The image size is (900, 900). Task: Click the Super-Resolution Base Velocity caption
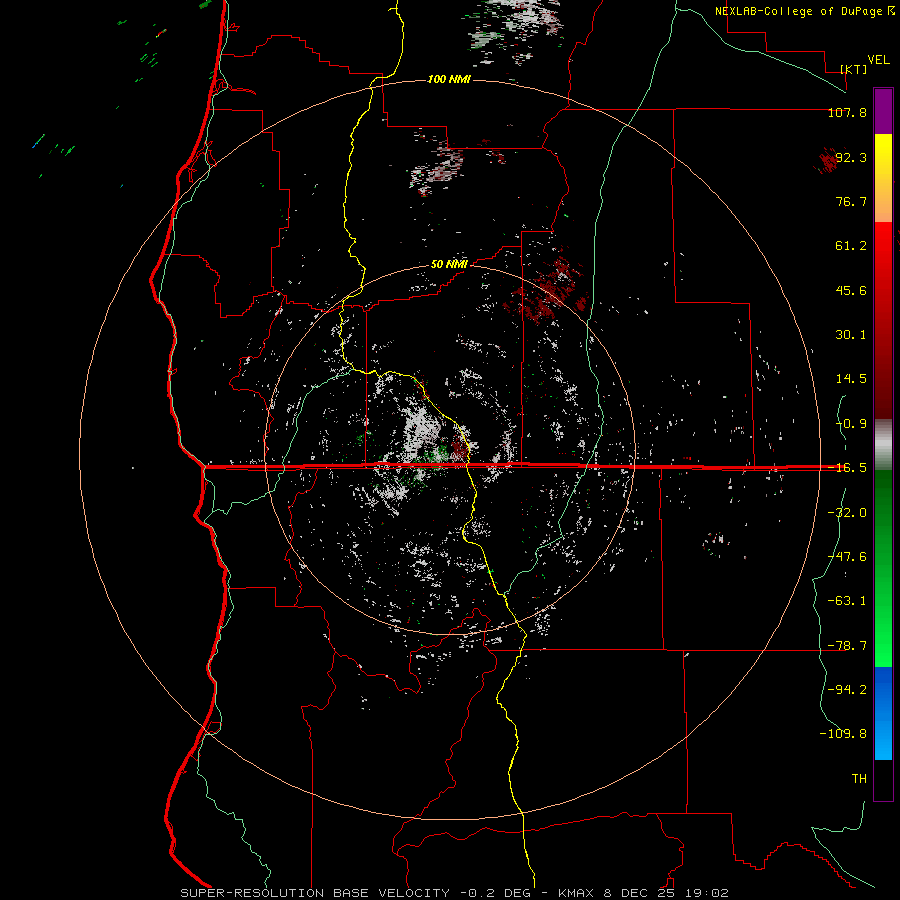click(x=455, y=893)
